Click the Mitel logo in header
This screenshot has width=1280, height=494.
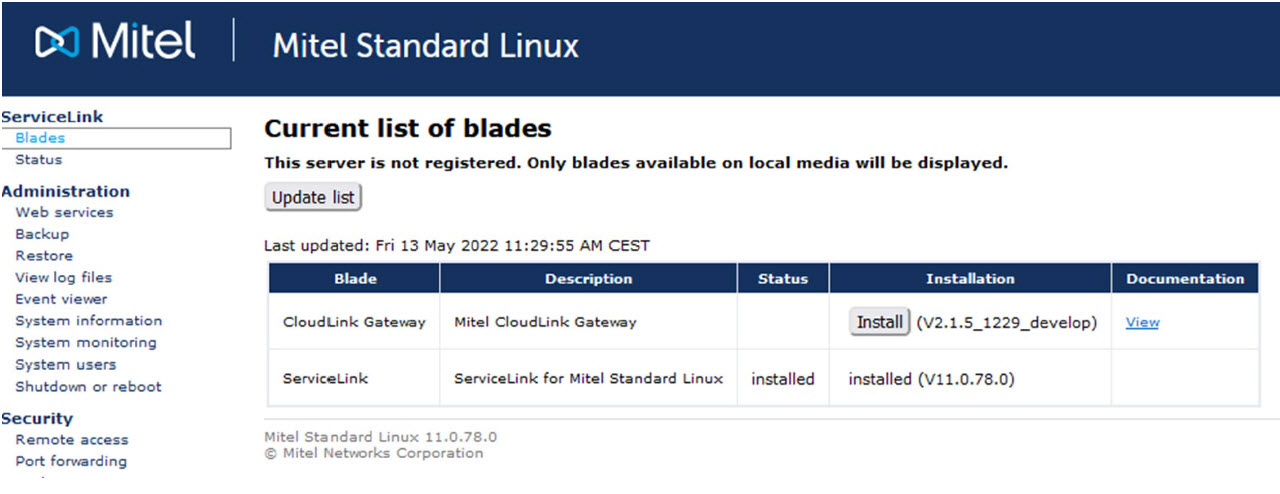pos(115,42)
